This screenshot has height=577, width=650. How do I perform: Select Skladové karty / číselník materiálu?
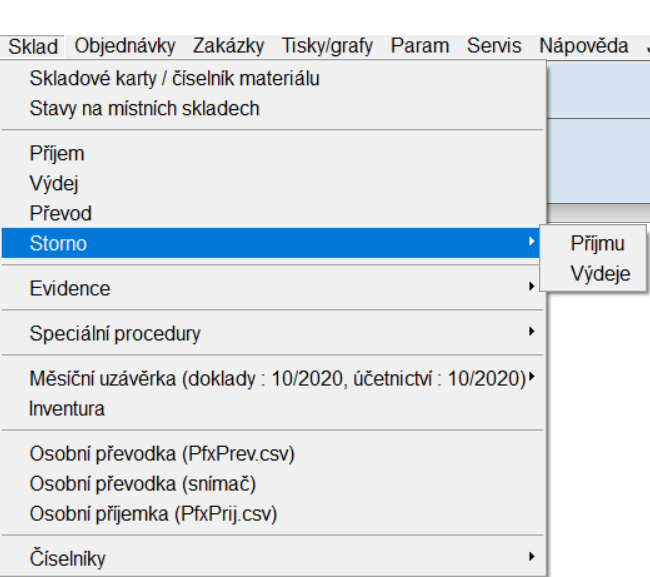[175, 78]
